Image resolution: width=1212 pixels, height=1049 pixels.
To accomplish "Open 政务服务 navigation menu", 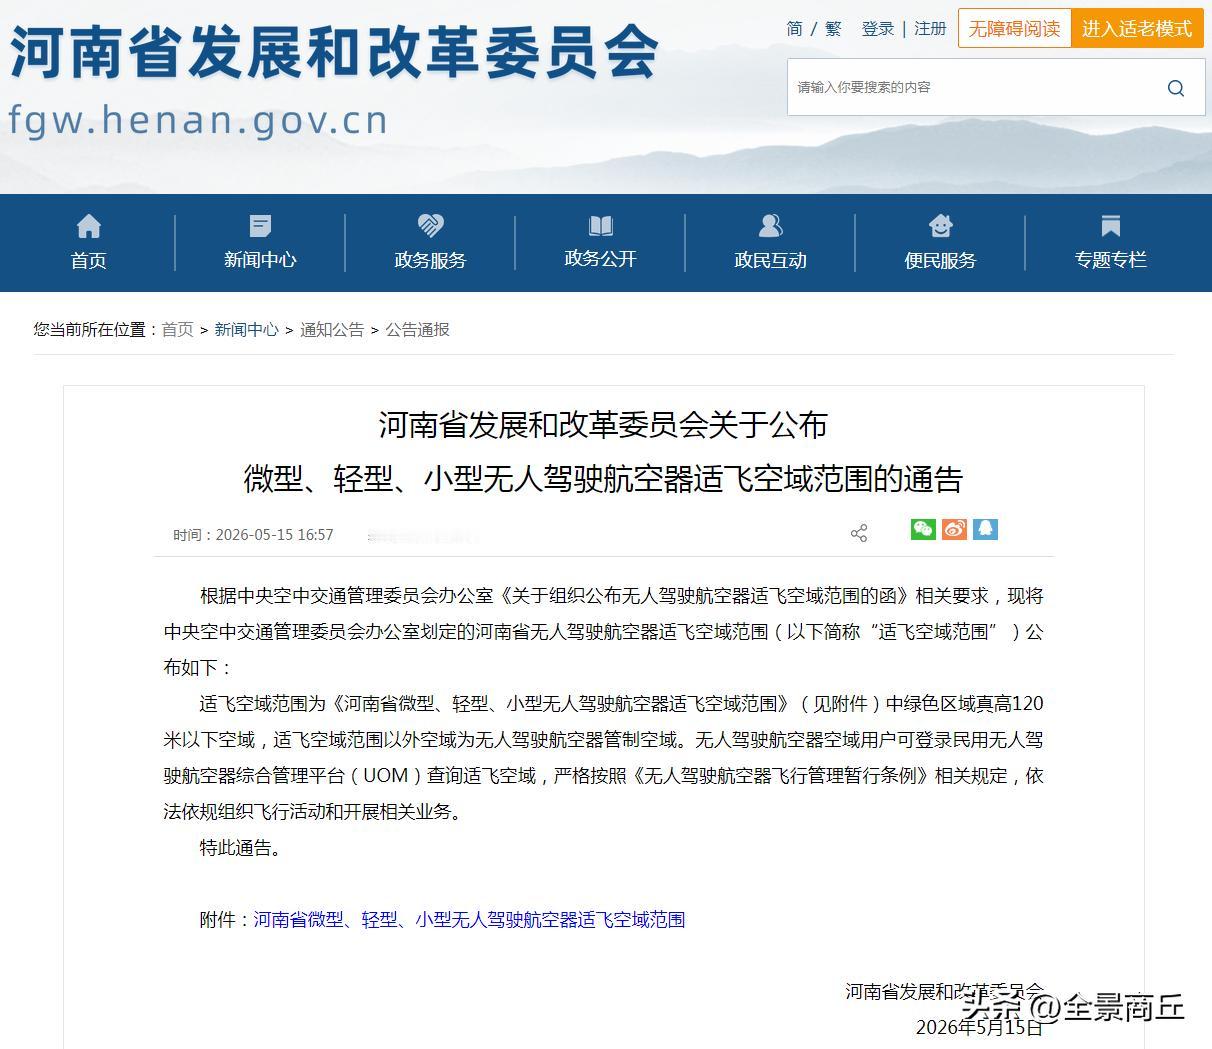I will tap(430, 242).
